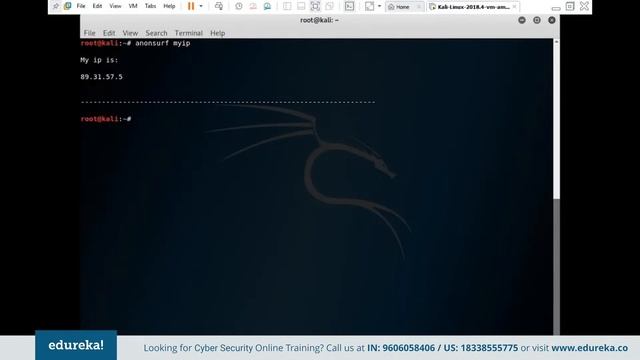Image resolution: width=640 pixels, height=360 pixels.
Task: Open the VMware View menu
Action: 115,6
